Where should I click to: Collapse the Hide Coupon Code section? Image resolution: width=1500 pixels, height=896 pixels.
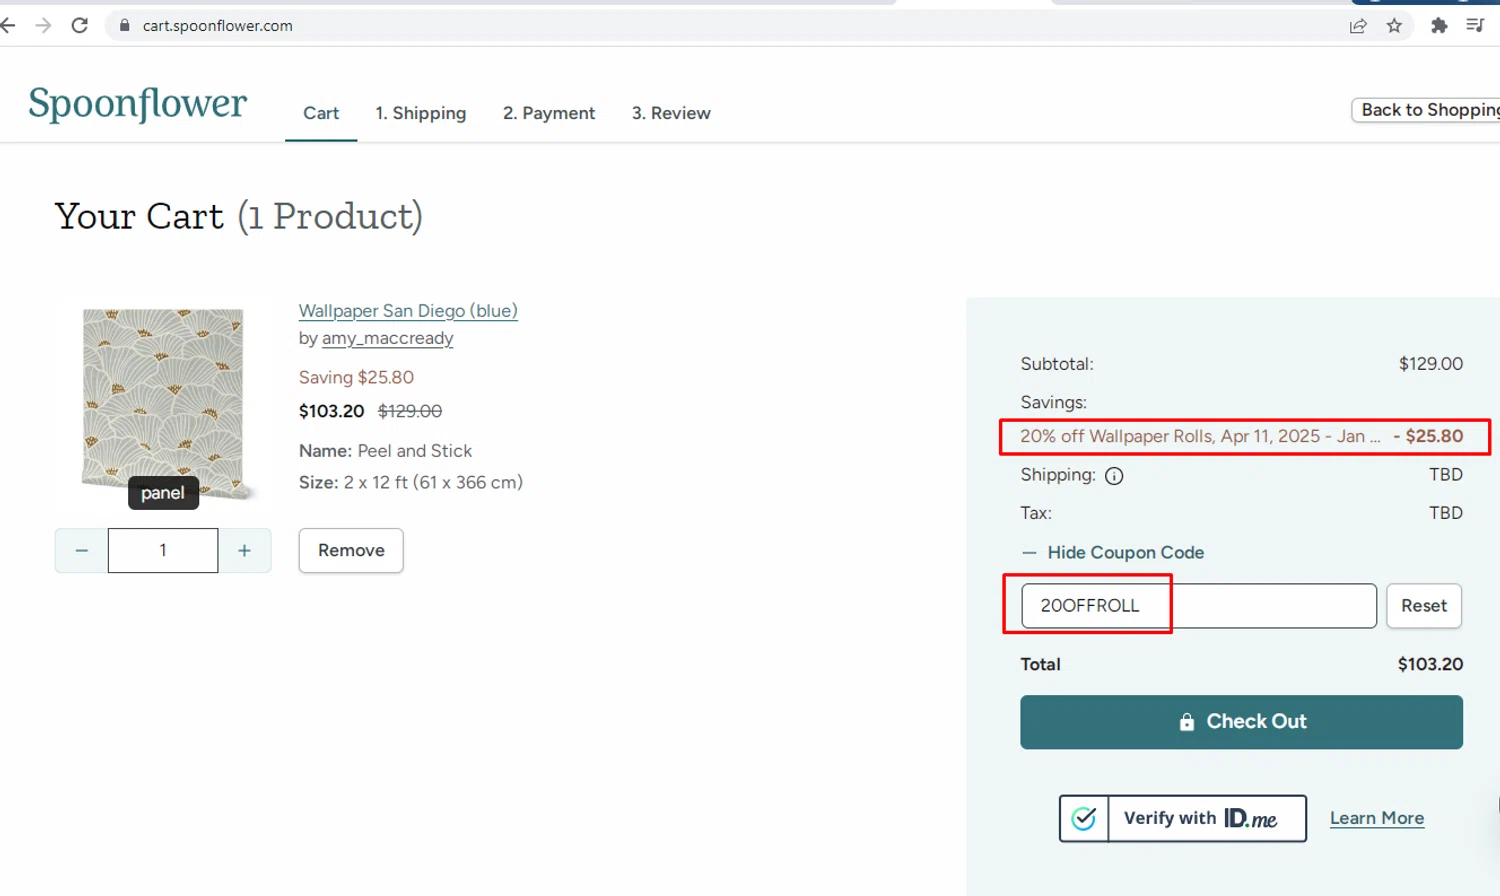[1113, 553]
